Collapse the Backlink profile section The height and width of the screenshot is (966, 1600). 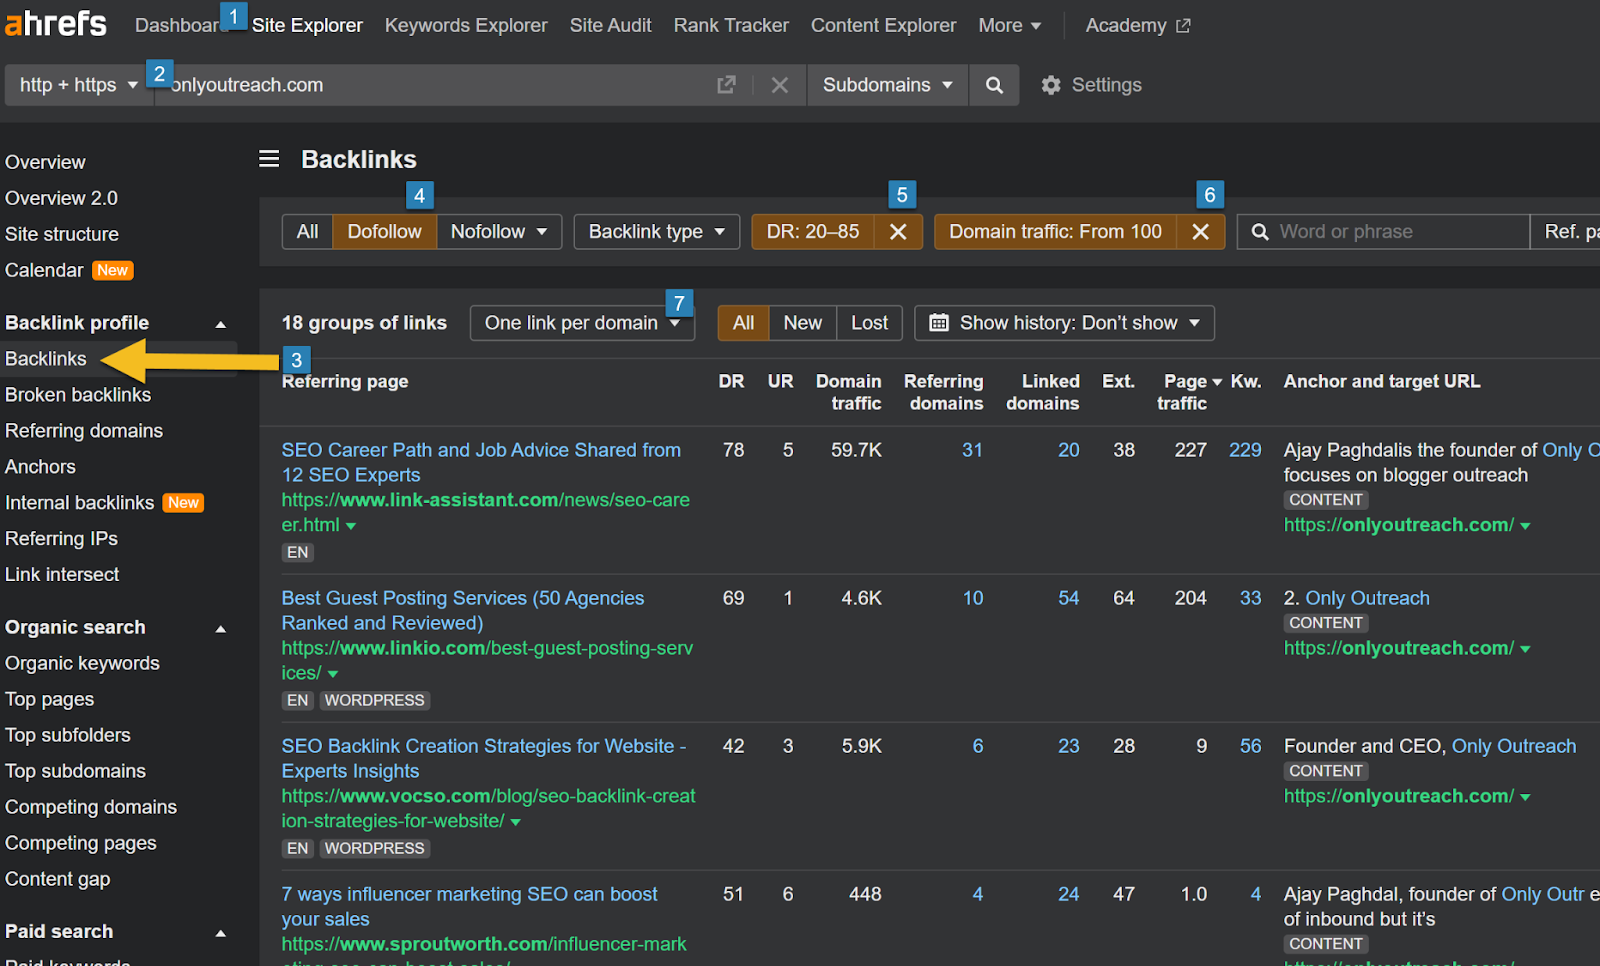(221, 324)
